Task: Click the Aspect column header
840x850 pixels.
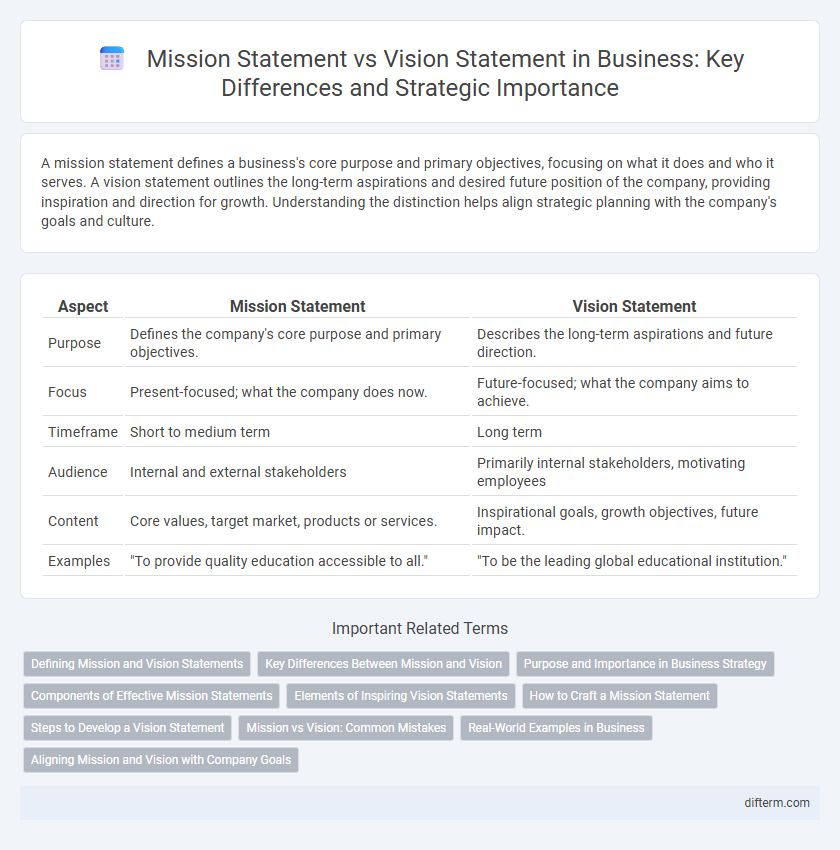Action: click(x=83, y=306)
